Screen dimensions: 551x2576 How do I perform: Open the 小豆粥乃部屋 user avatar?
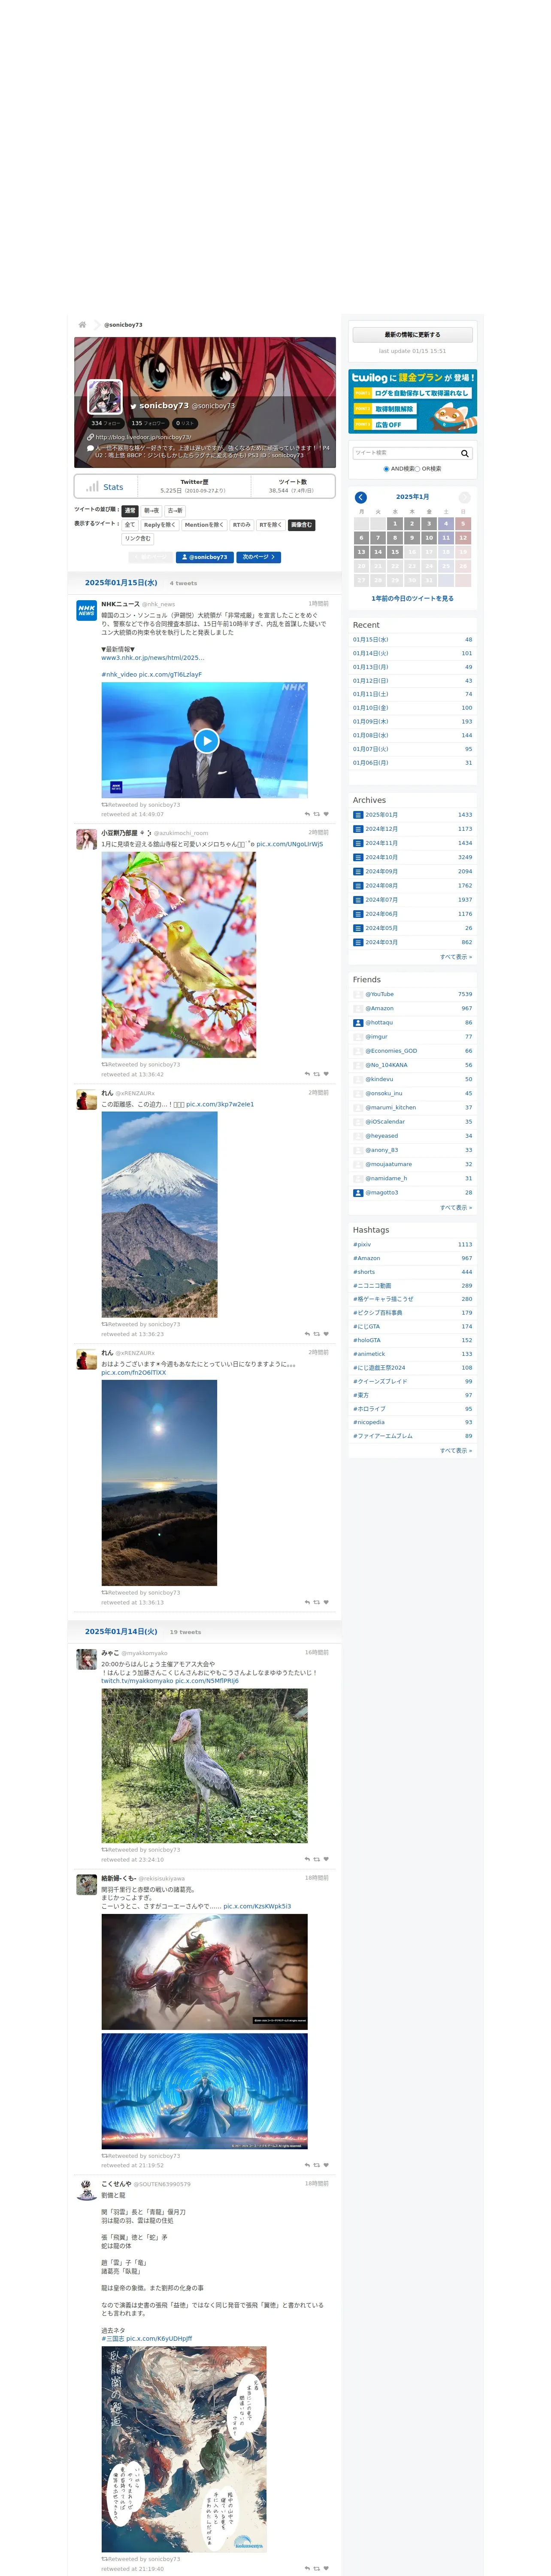point(87,839)
